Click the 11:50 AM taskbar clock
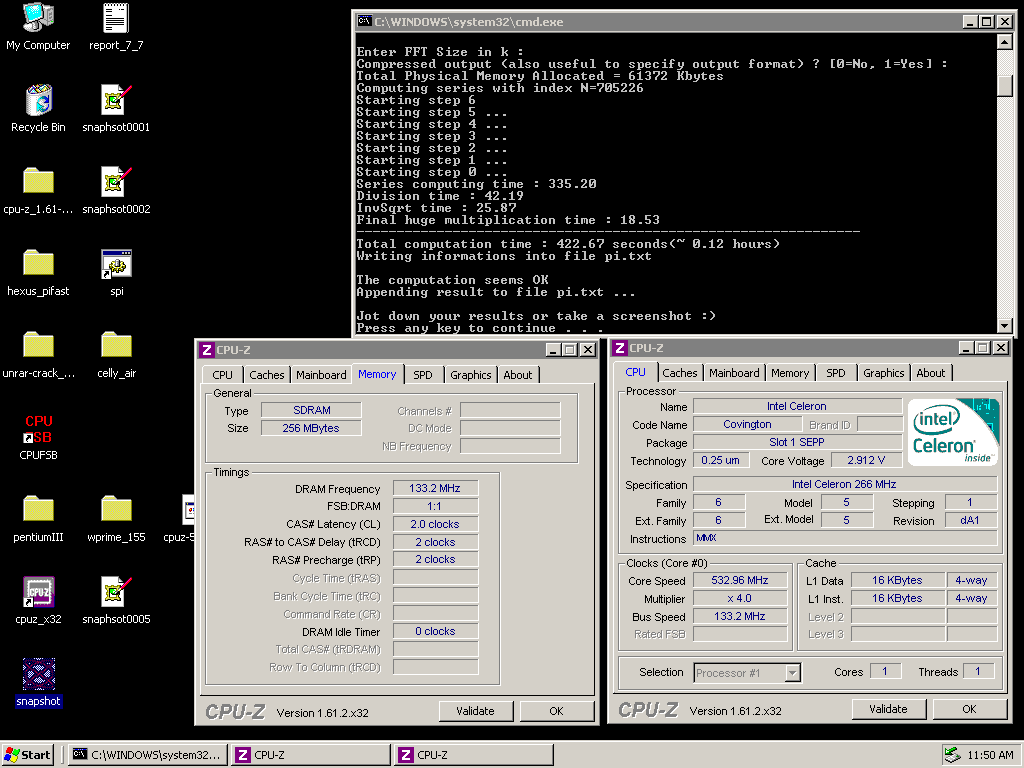 990,755
